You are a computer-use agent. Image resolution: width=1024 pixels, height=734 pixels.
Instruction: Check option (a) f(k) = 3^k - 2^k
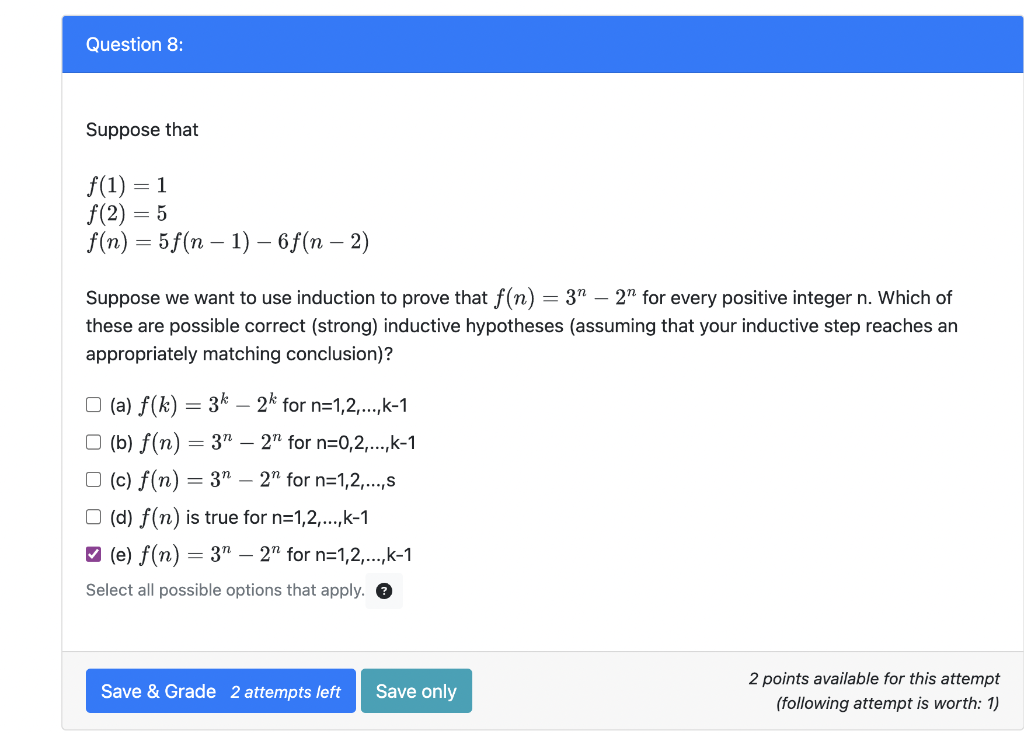[x=93, y=404]
